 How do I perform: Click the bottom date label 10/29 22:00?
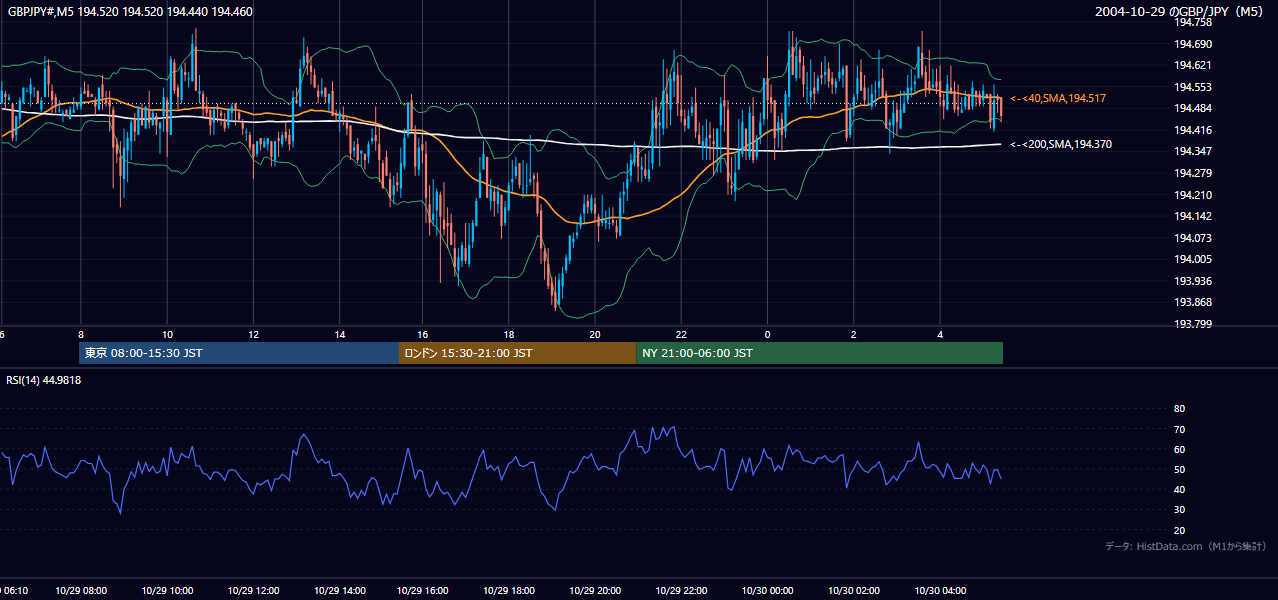[x=682, y=591]
